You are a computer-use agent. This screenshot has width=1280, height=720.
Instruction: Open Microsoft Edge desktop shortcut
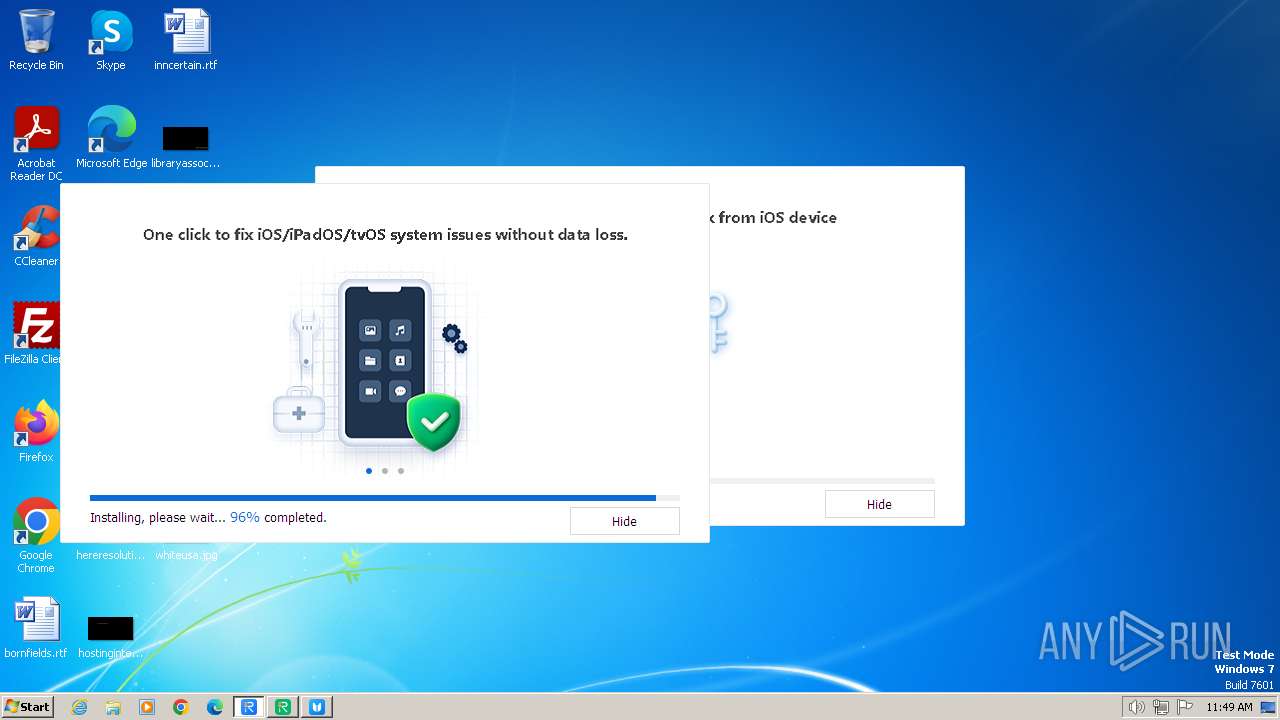111,138
